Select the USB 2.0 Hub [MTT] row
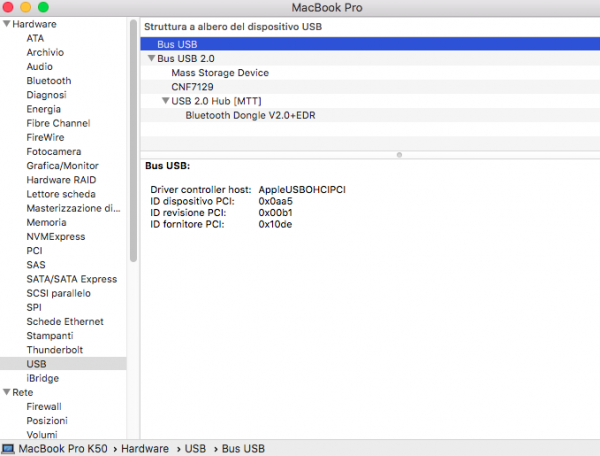The width and height of the screenshot is (600, 456). coord(370,101)
